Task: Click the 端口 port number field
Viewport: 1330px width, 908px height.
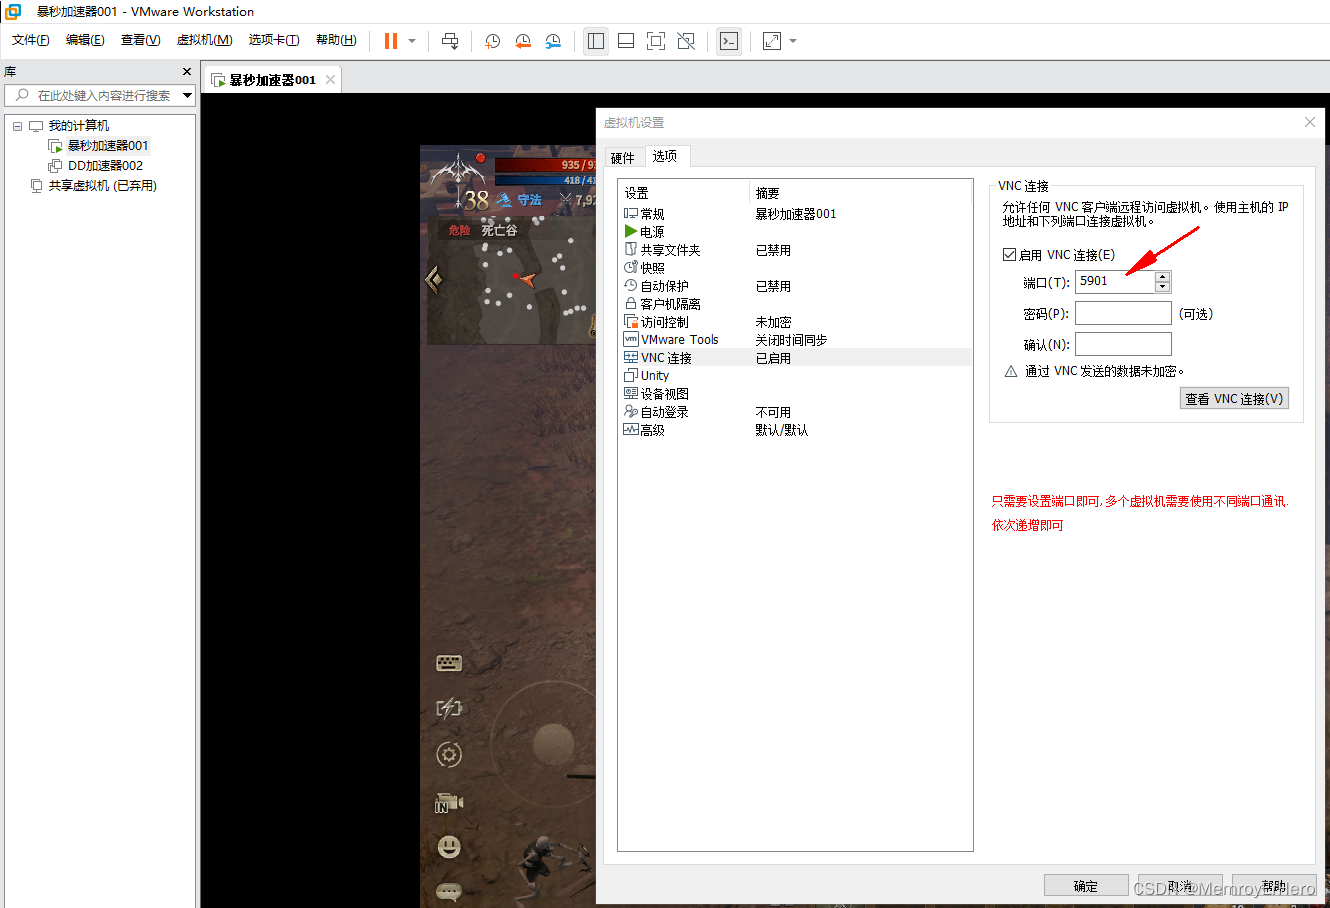Action: tap(1114, 282)
